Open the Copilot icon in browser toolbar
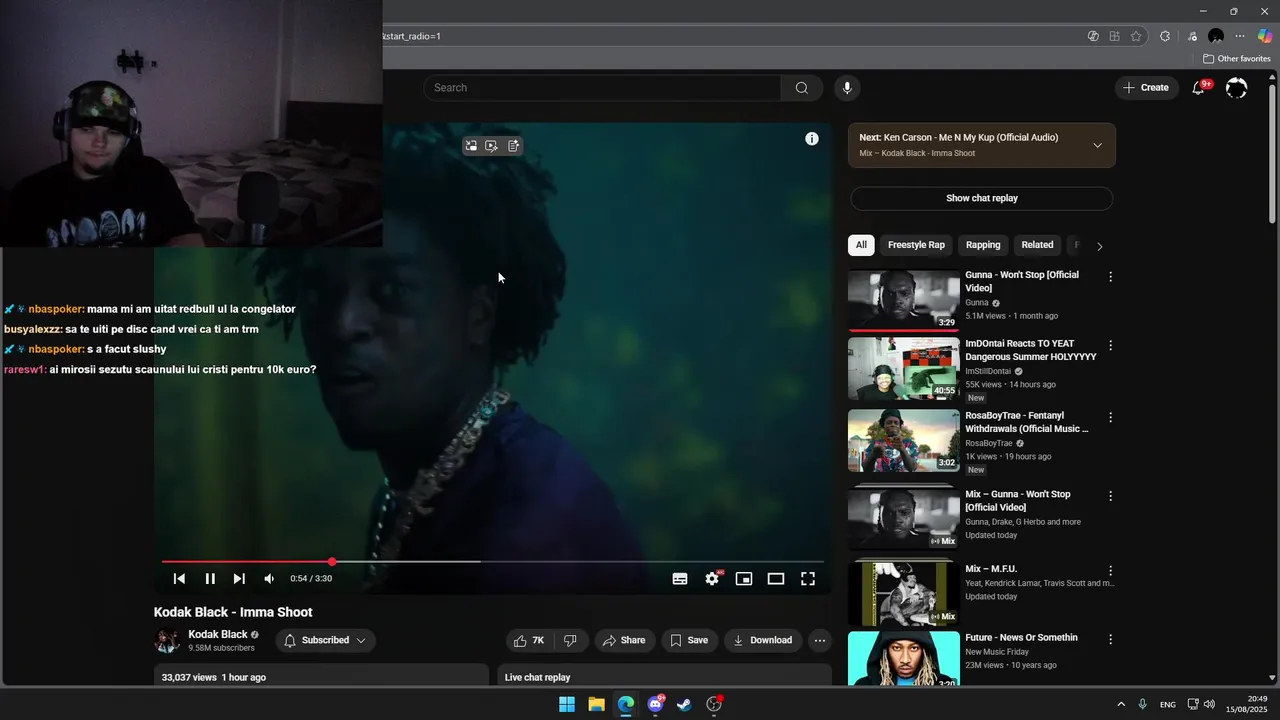Viewport: 1280px width, 720px height. [x=1265, y=36]
